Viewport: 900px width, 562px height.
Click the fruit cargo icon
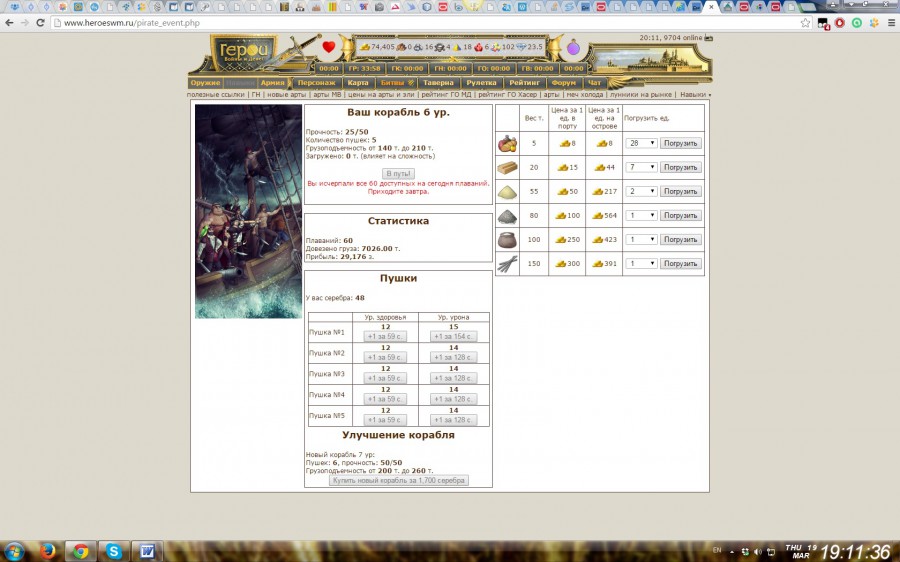click(x=508, y=144)
